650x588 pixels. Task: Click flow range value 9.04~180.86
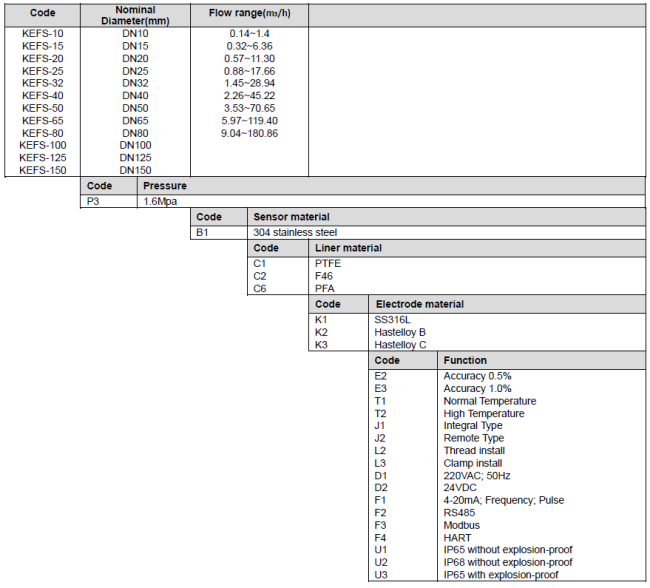pyautogui.click(x=251, y=133)
